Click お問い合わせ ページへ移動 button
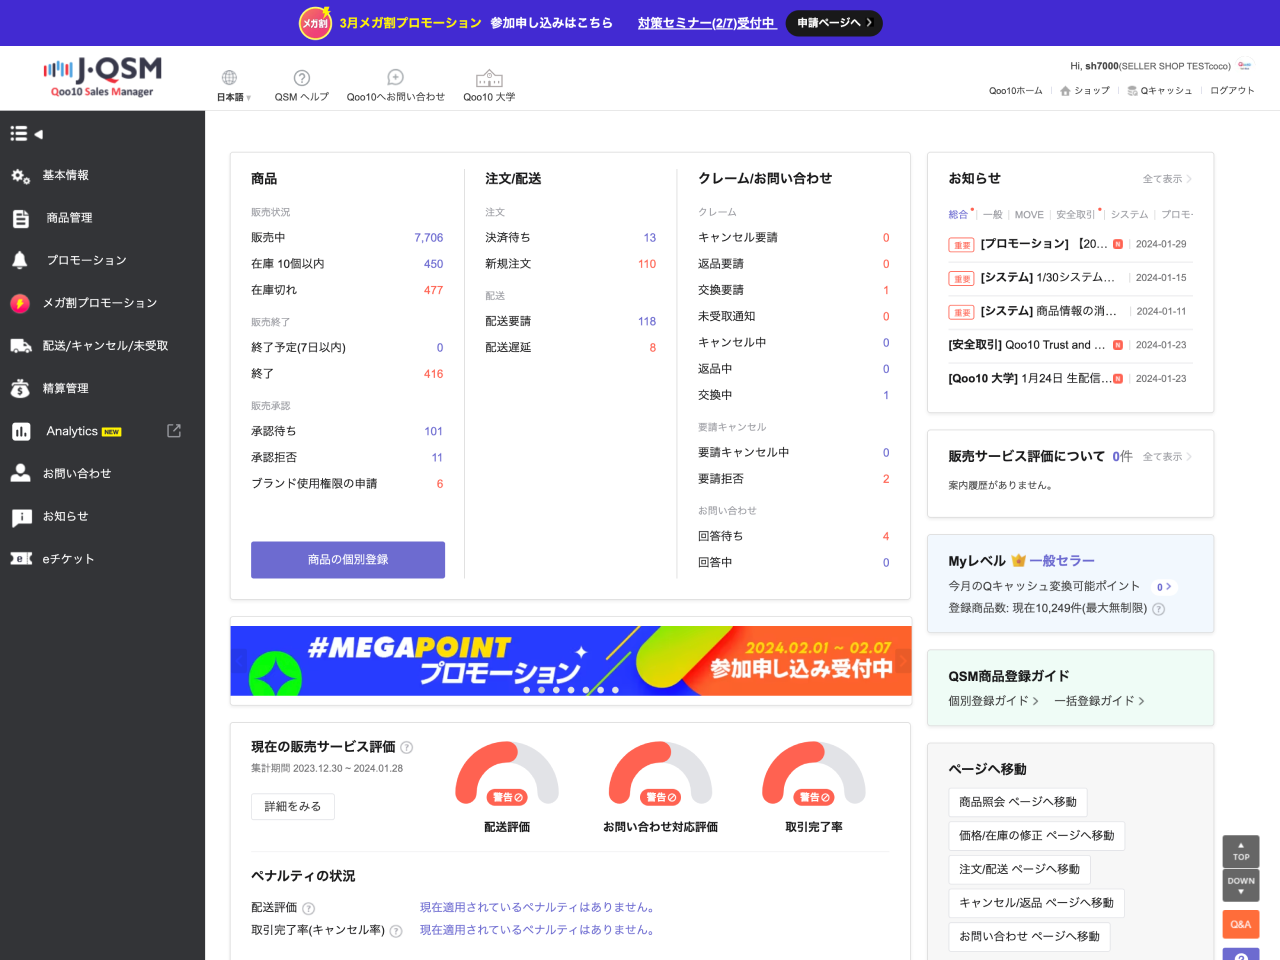This screenshot has width=1280, height=960. pyautogui.click(x=1030, y=937)
